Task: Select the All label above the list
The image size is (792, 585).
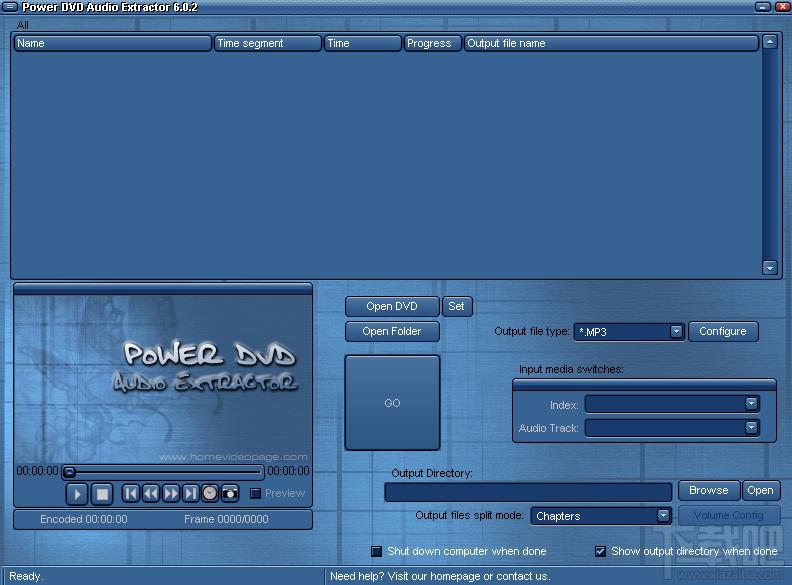Action: click(23, 25)
